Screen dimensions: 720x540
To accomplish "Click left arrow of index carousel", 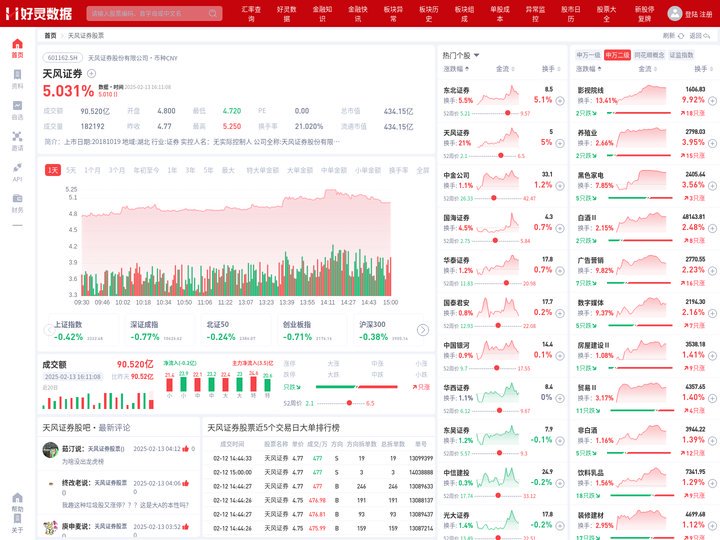I will pos(49,330).
